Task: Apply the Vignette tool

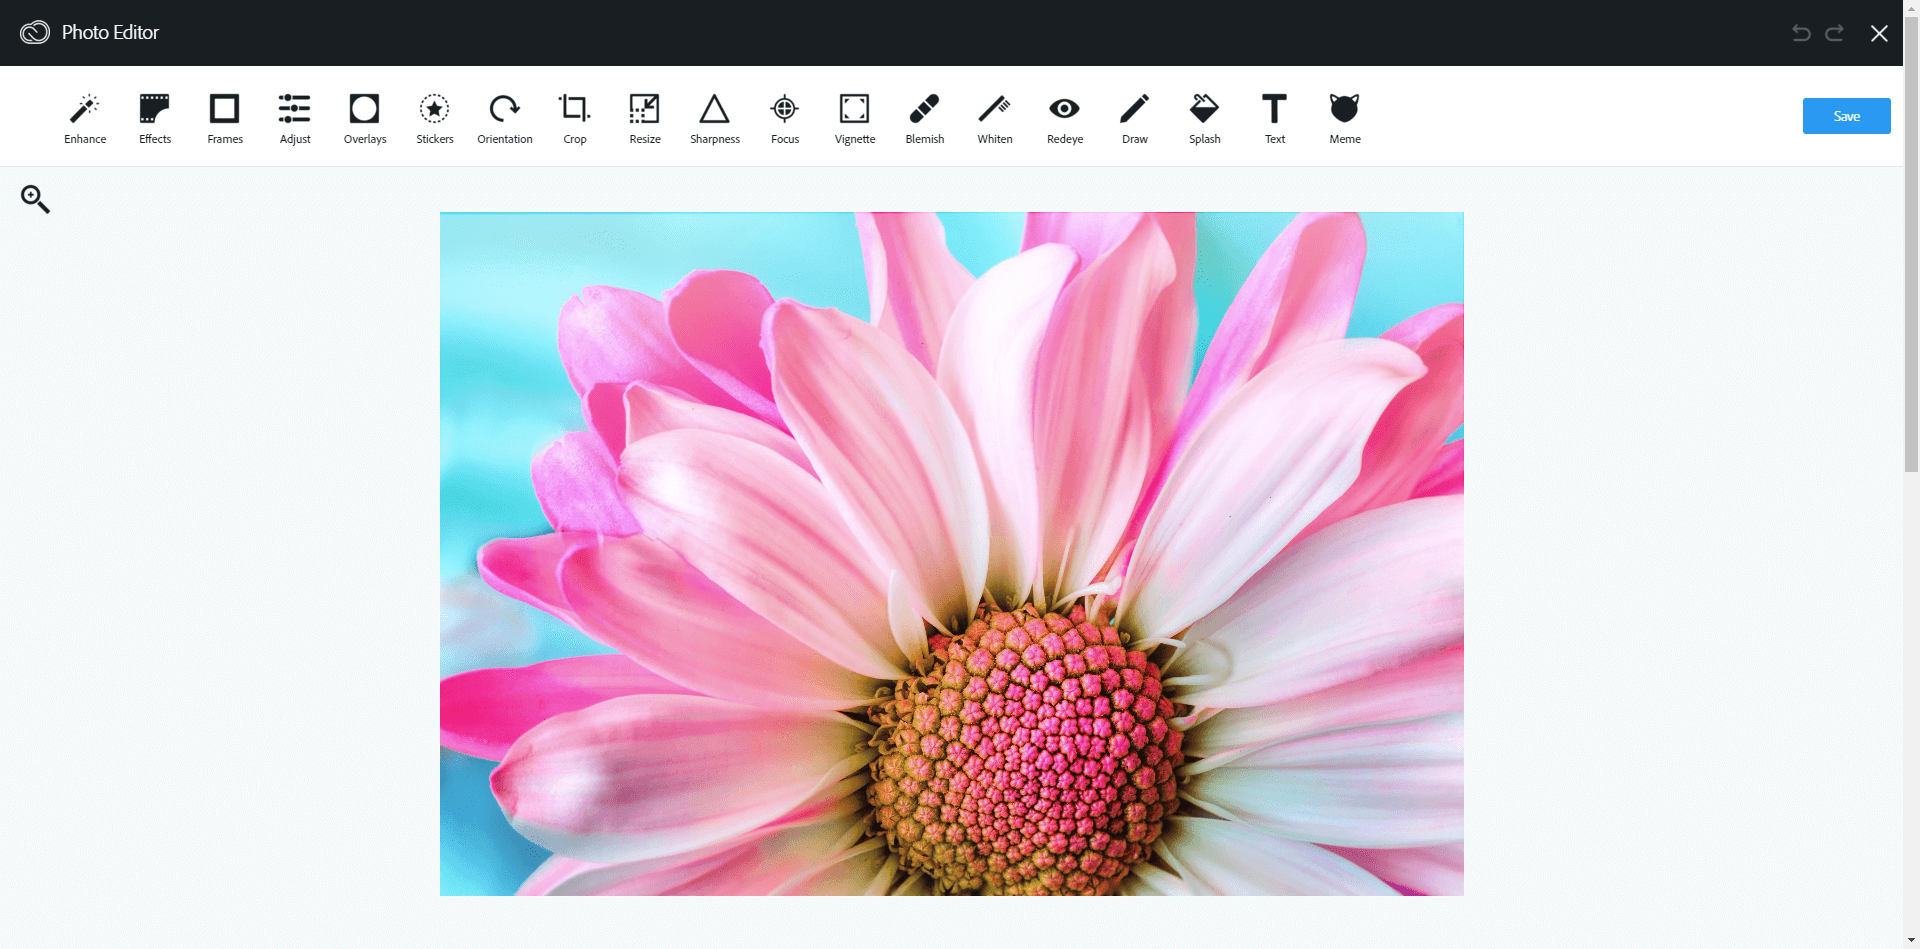Action: 855,117
